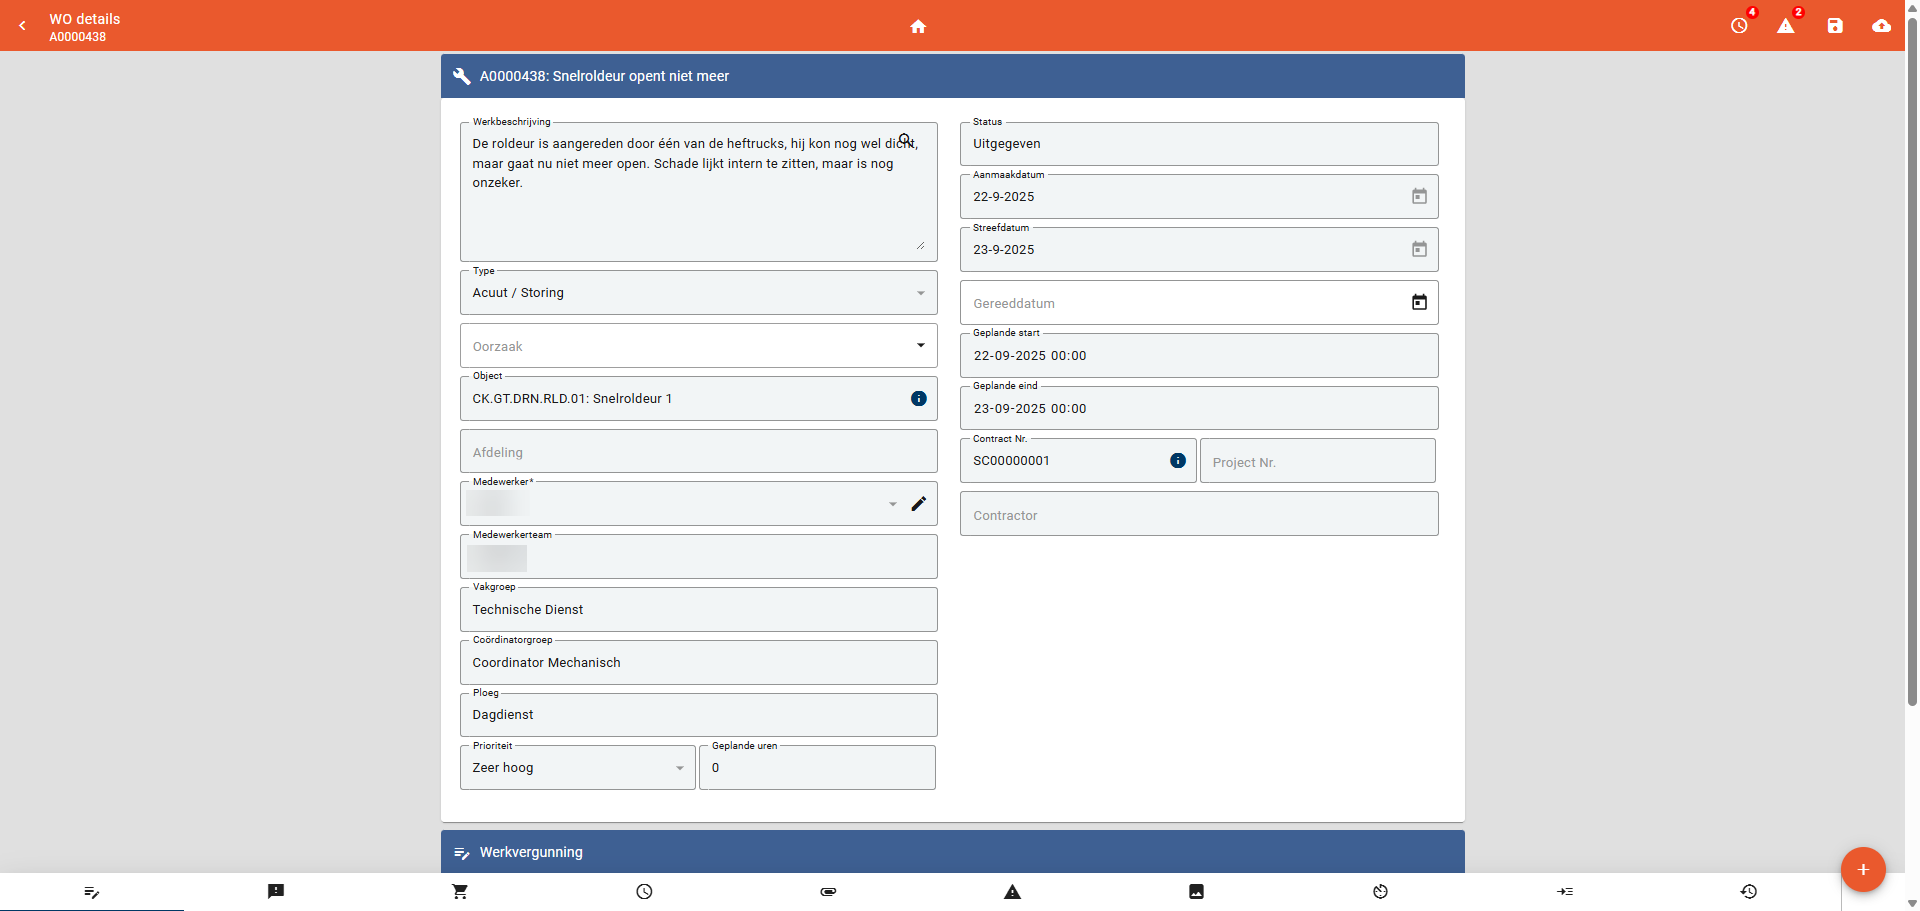
Task: Click the info icon in the Object field
Action: pos(918,399)
